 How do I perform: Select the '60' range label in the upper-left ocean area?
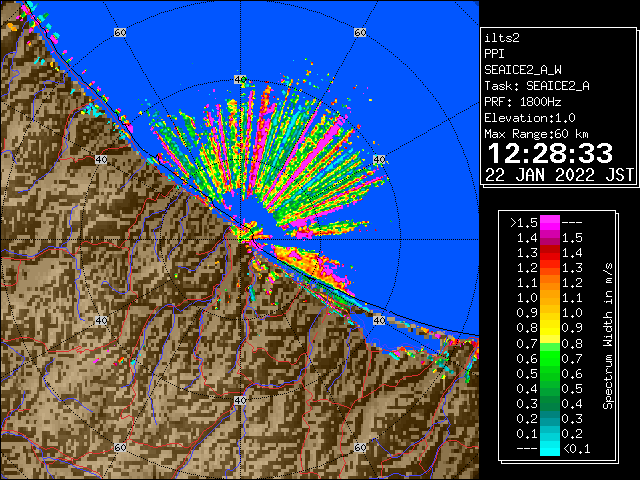coord(120,32)
